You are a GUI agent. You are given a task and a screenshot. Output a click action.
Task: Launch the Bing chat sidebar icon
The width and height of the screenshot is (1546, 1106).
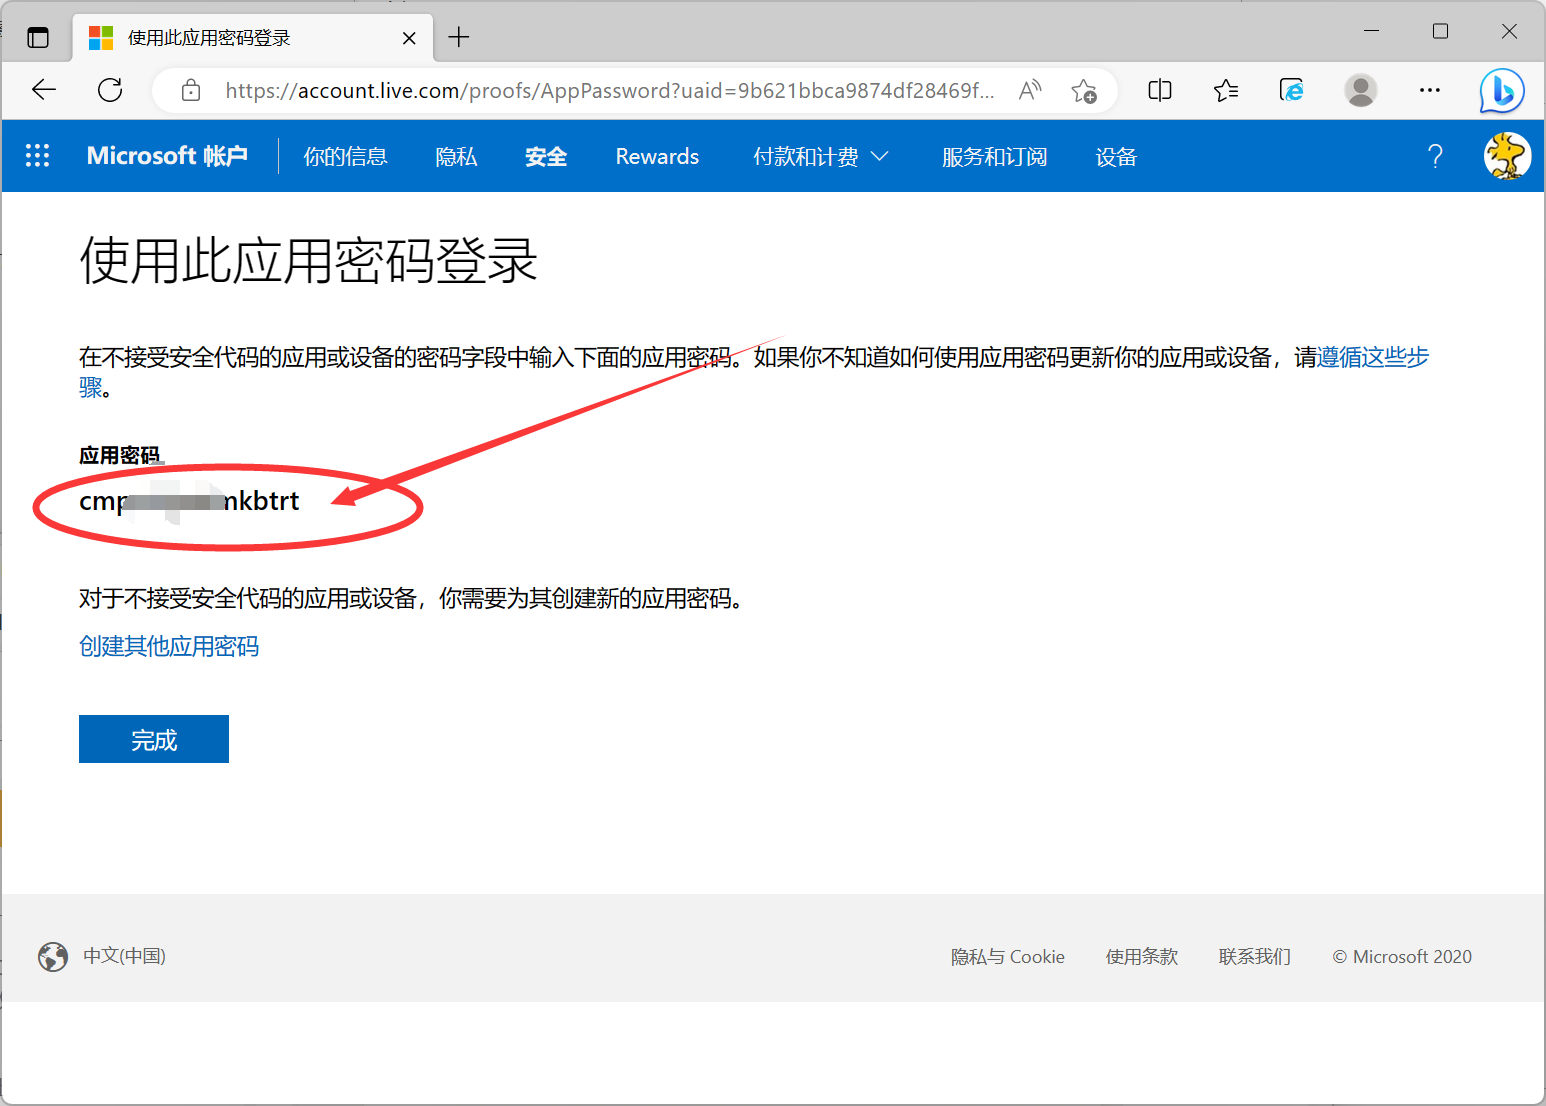(1502, 91)
